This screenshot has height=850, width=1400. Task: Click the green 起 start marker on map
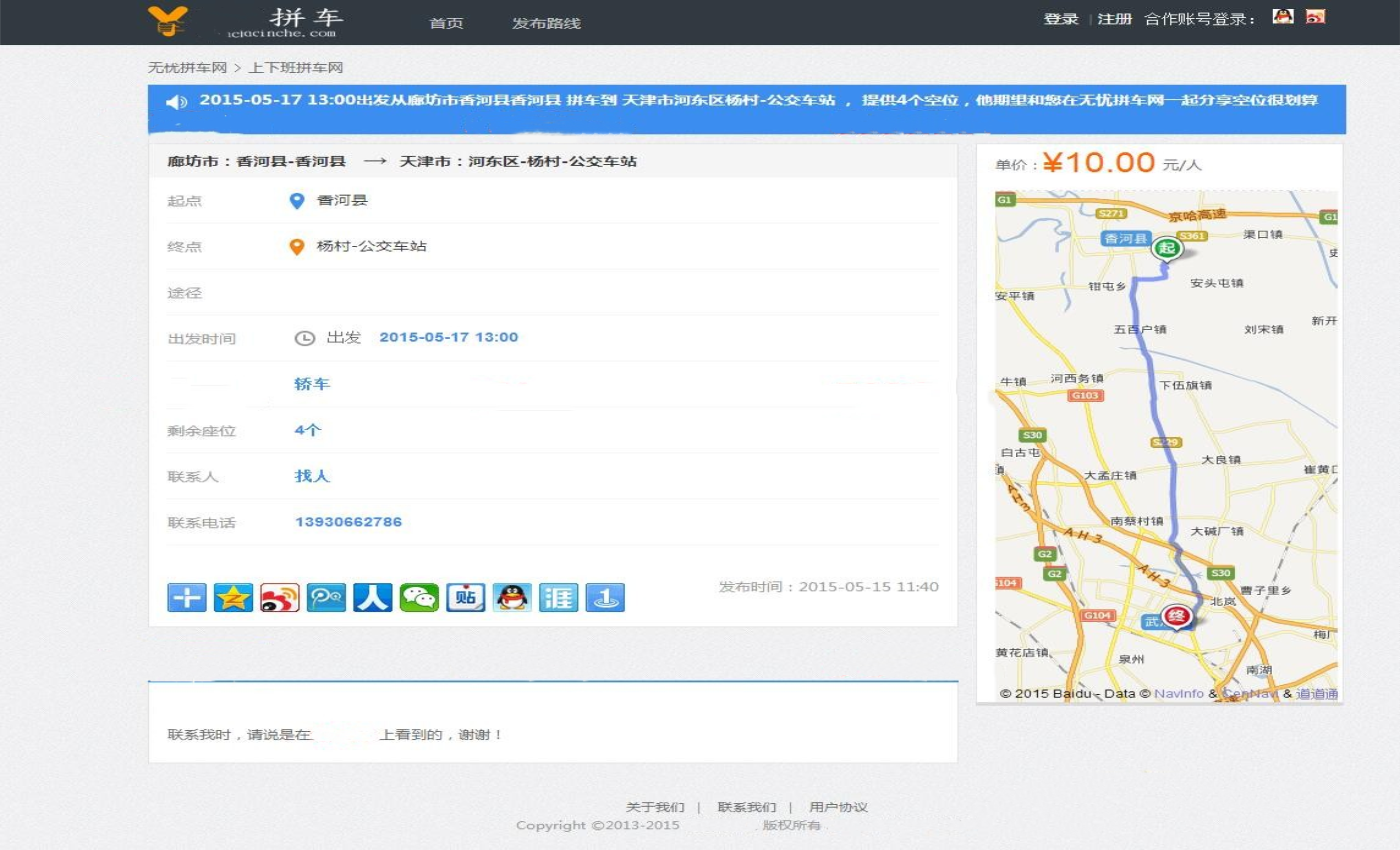1165,248
